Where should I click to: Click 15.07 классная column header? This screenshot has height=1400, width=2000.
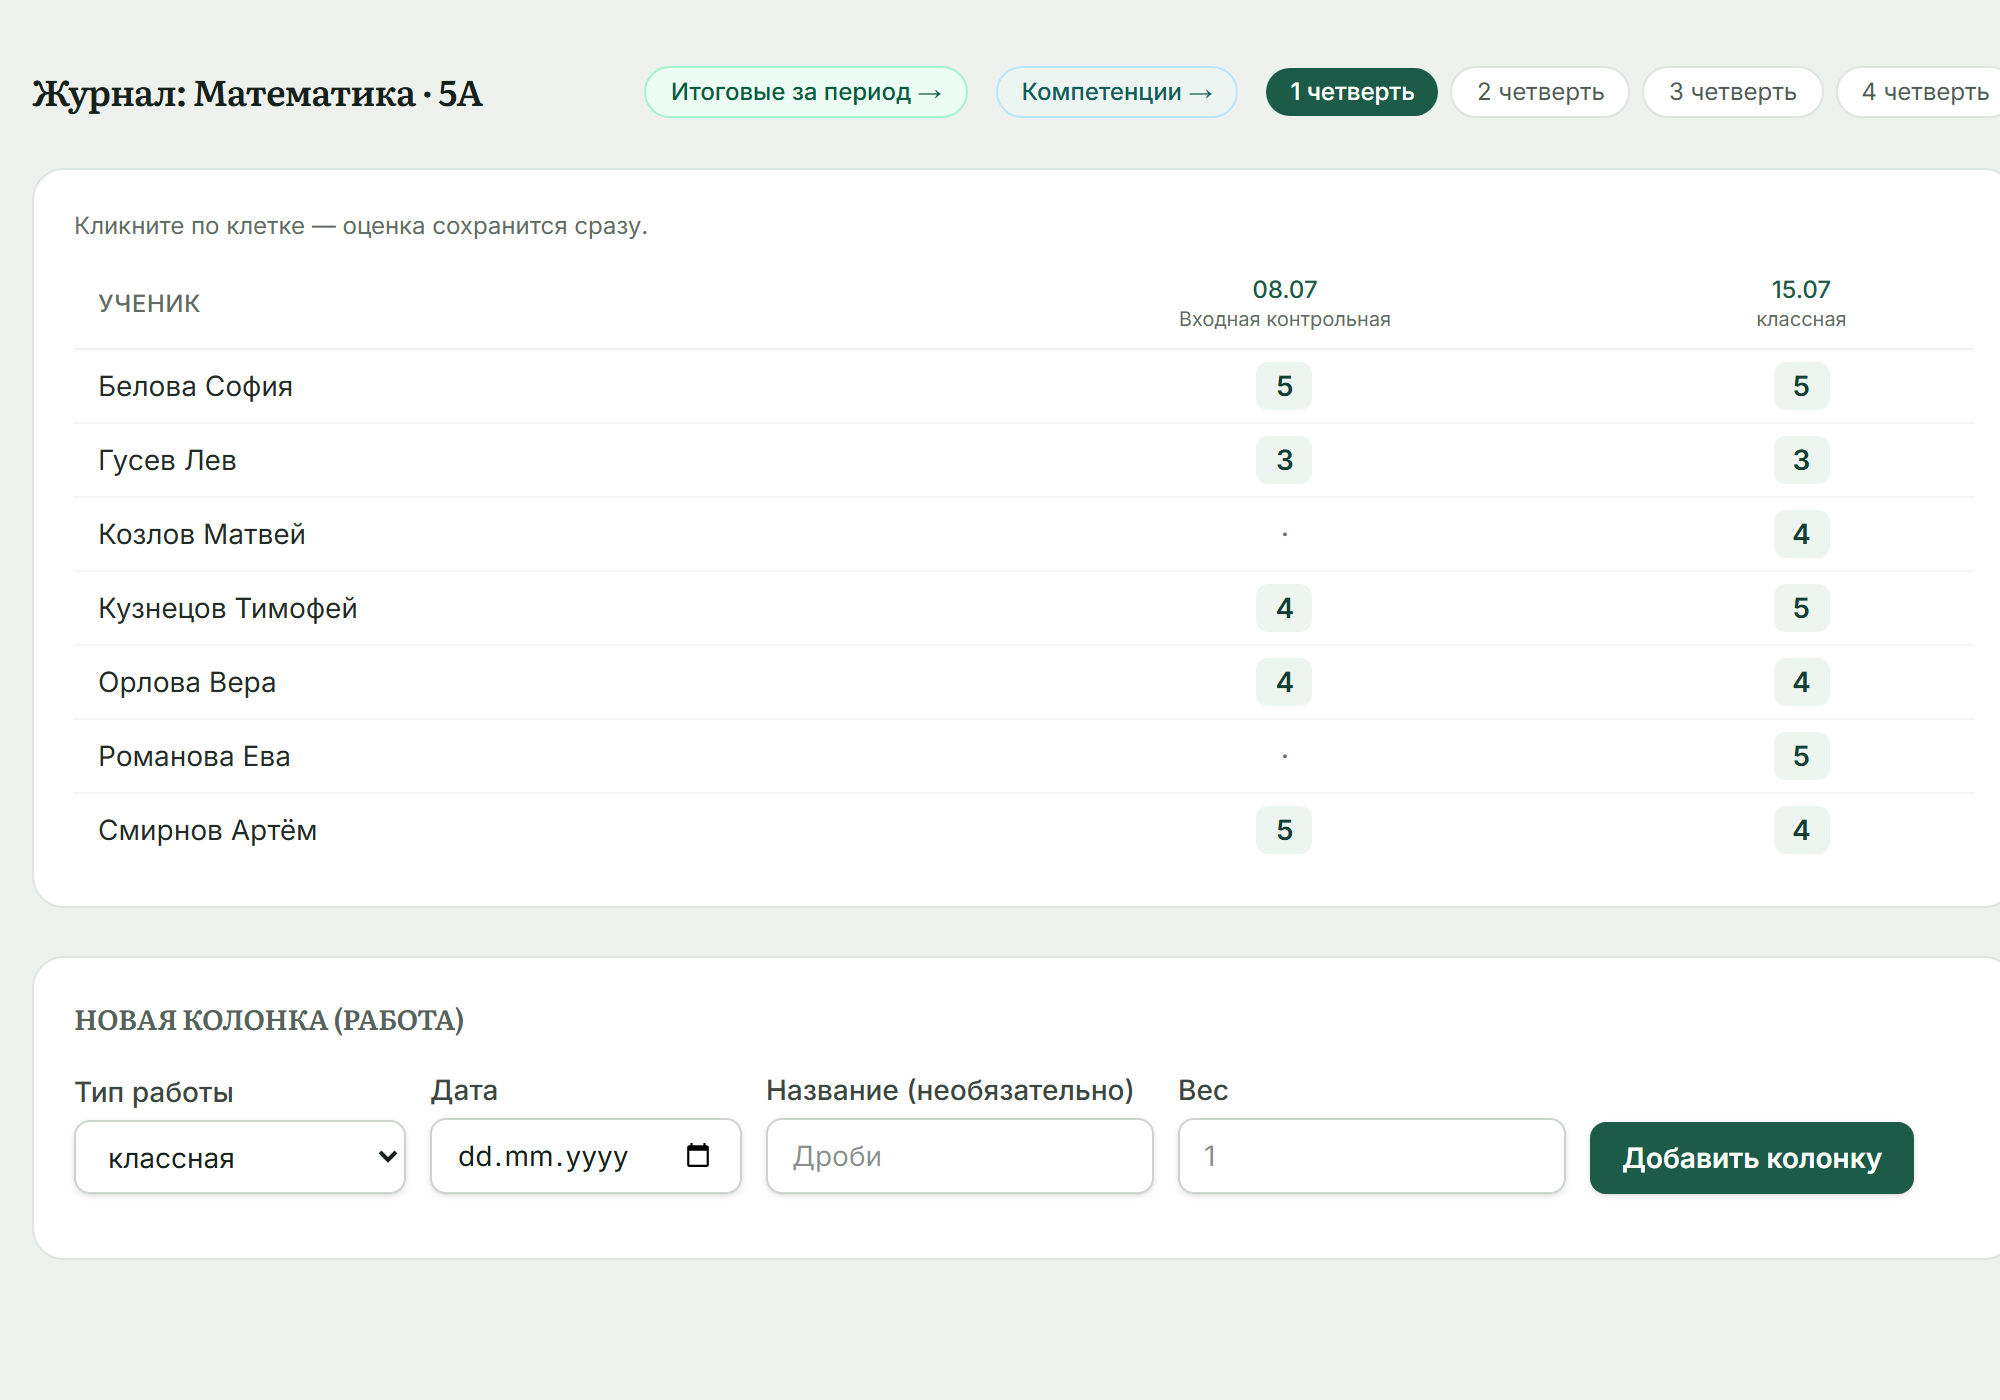[1801, 303]
